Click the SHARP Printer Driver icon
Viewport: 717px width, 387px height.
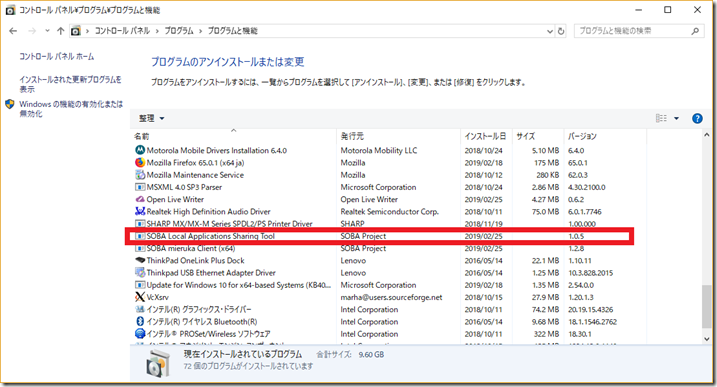coord(140,224)
